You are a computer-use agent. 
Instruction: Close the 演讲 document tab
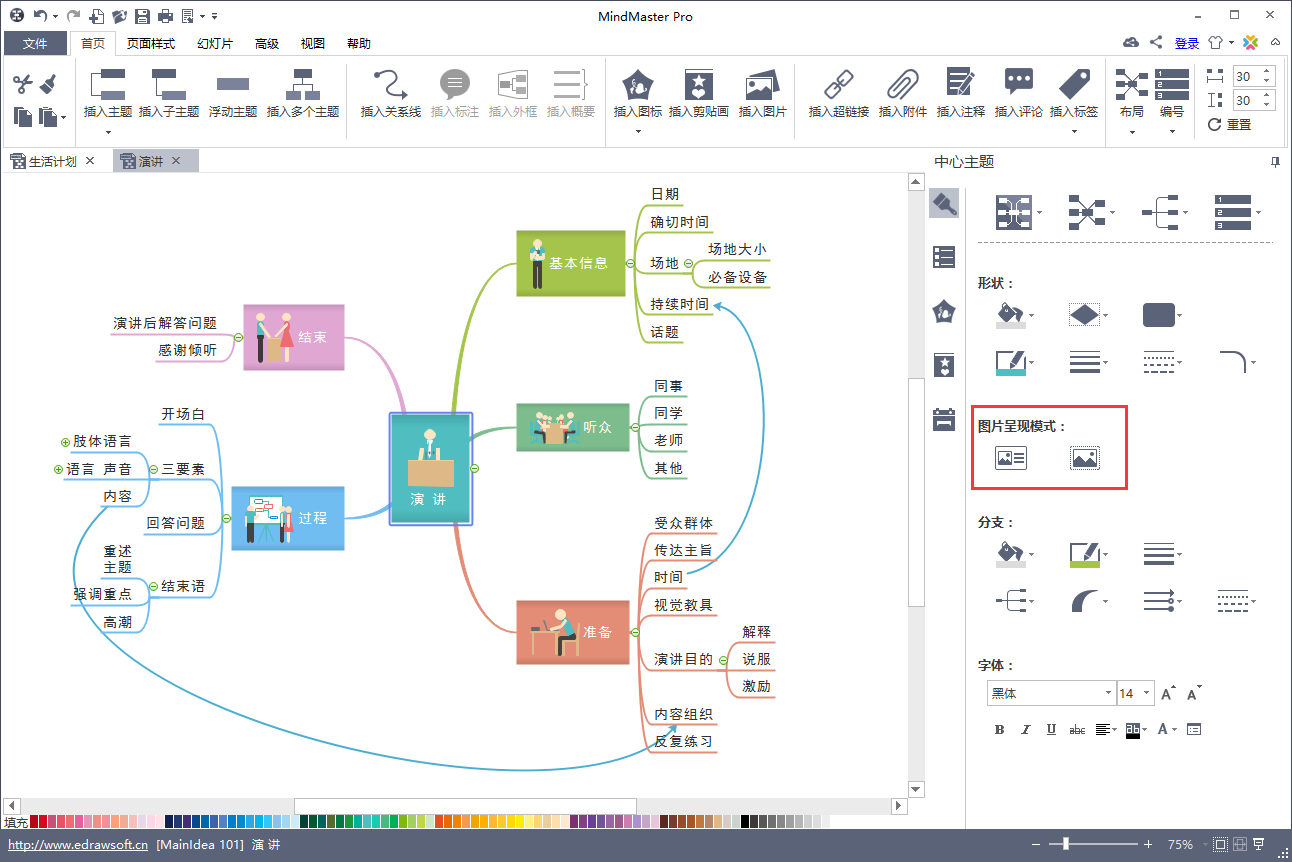176,160
